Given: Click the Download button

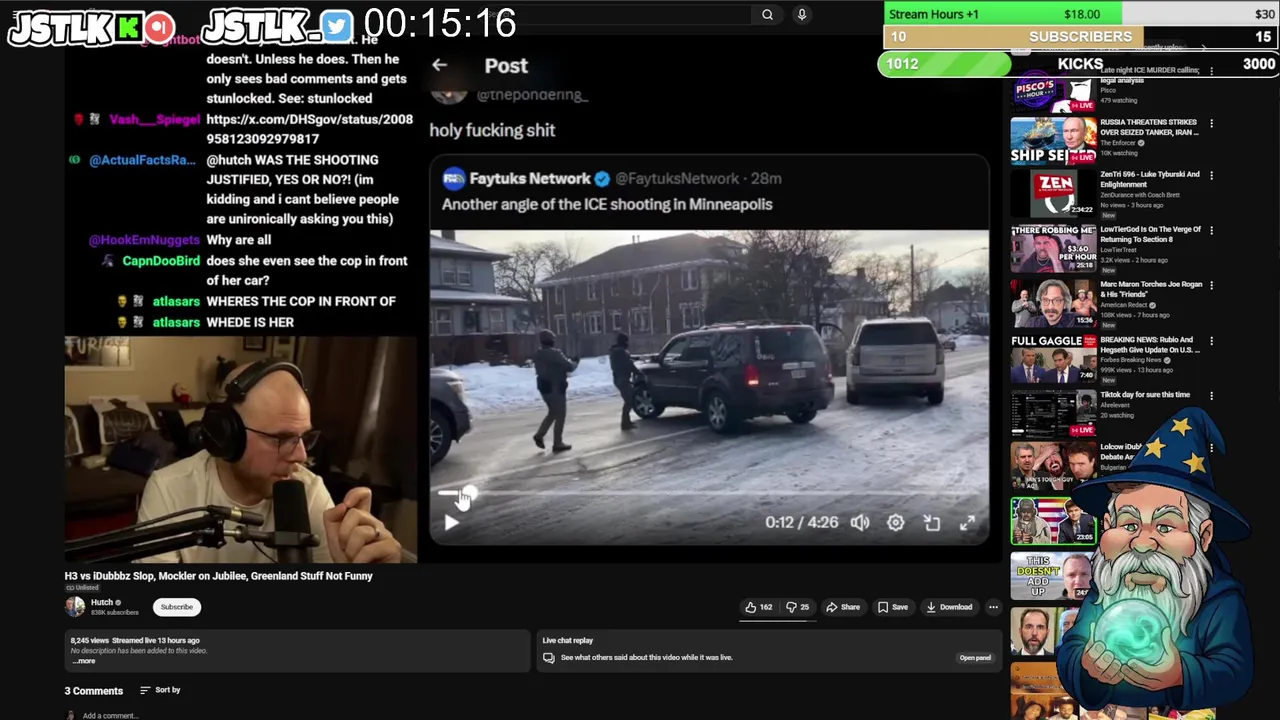Looking at the screenshot, I should click(949, 607).
